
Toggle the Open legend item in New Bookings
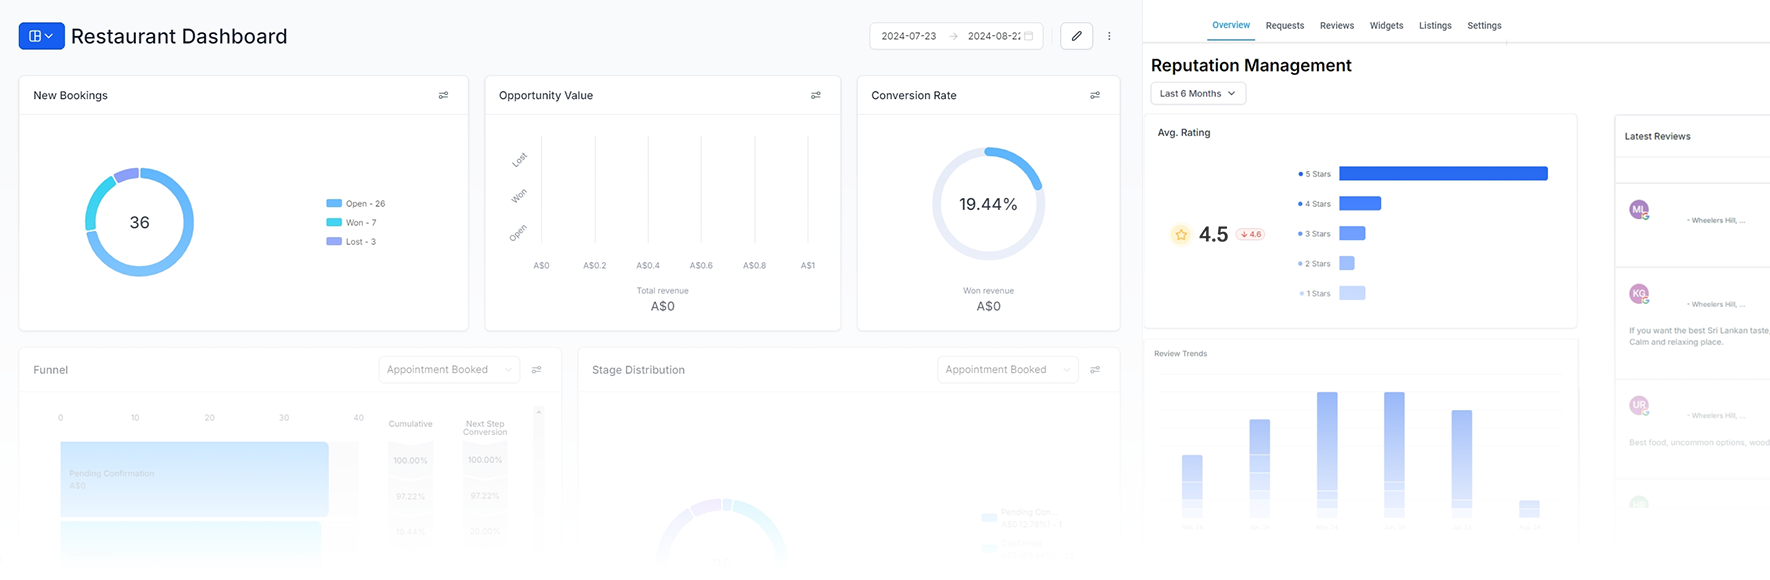[x=356, y=204]
